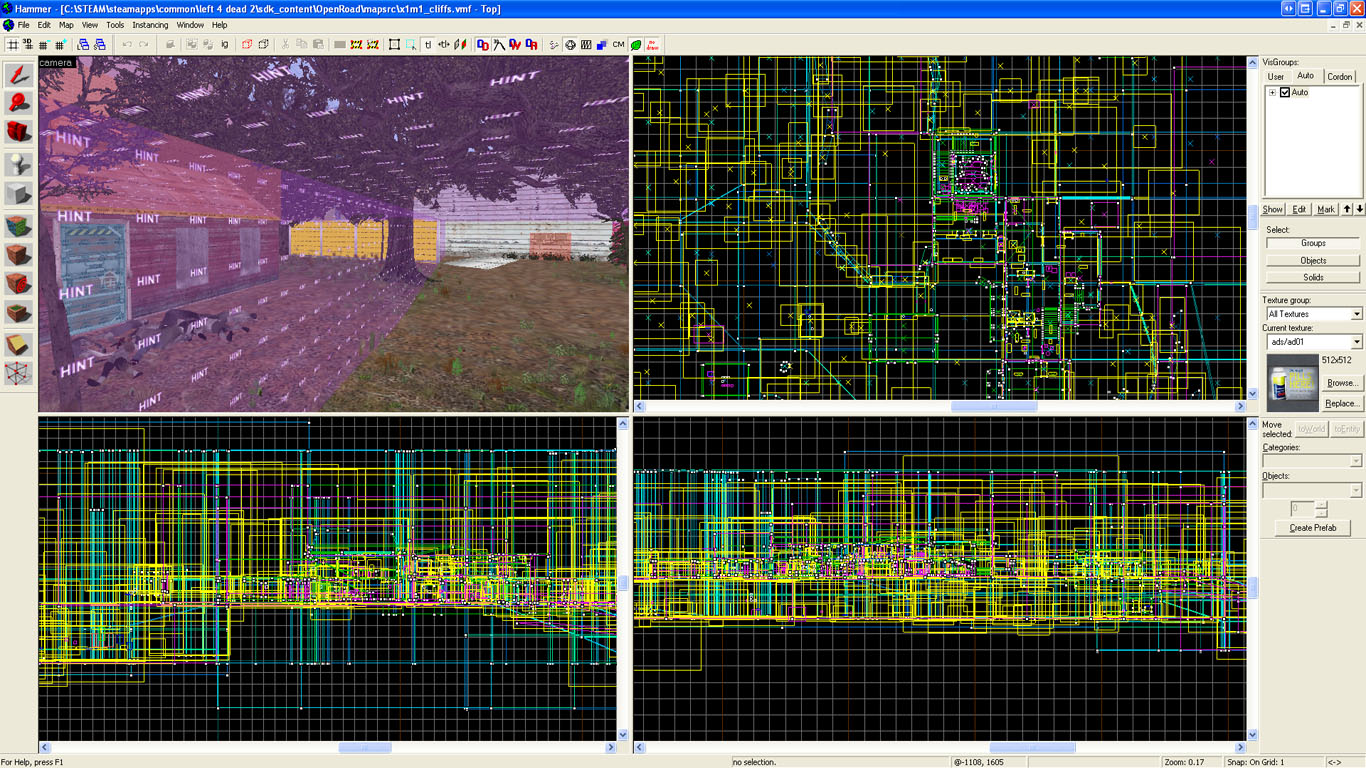Click the Edit Cordon bounds icon
Viewport: 1366px width, 768px height.
coord(372,45)
